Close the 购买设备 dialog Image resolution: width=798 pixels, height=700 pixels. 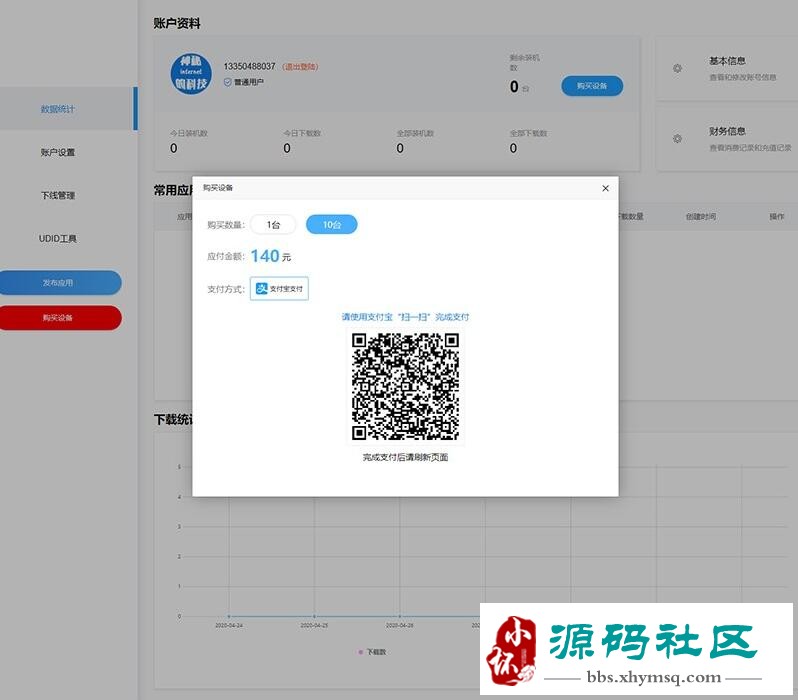(x=605, y=188)
